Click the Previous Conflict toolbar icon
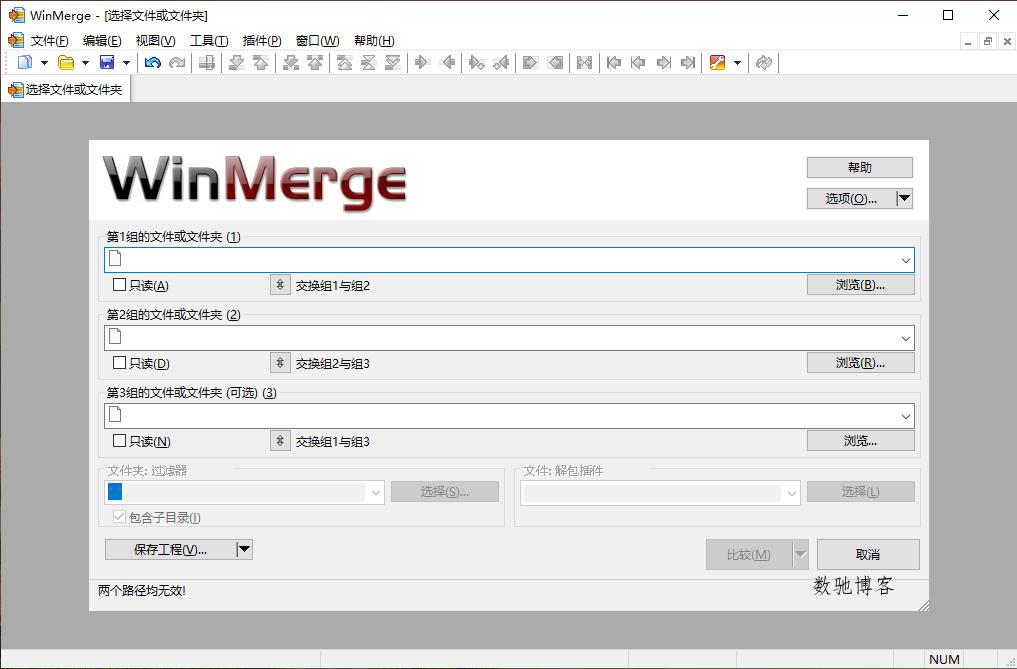Viewport: 1017px width, 669px height. 315,62
